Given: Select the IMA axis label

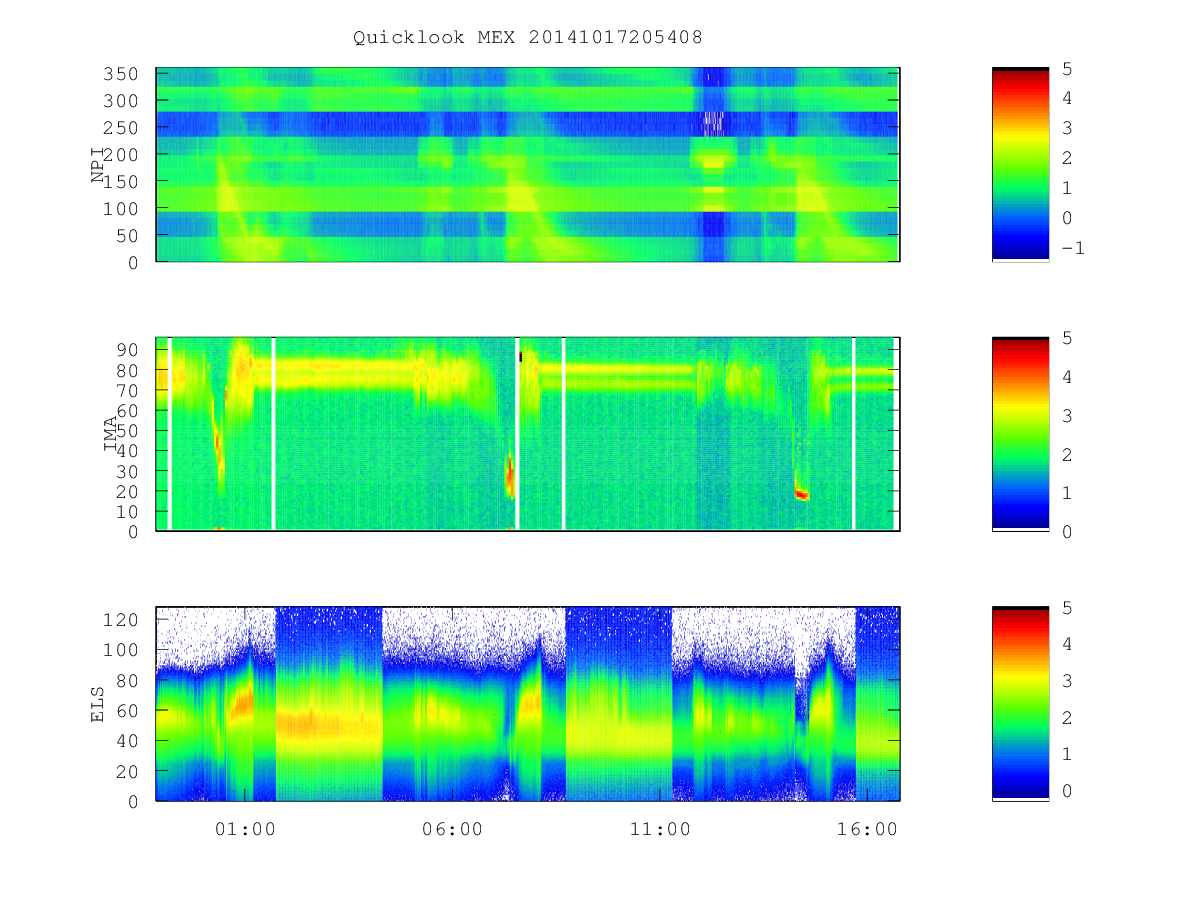Looking at the screenshot, I should (x=110, y=434).
